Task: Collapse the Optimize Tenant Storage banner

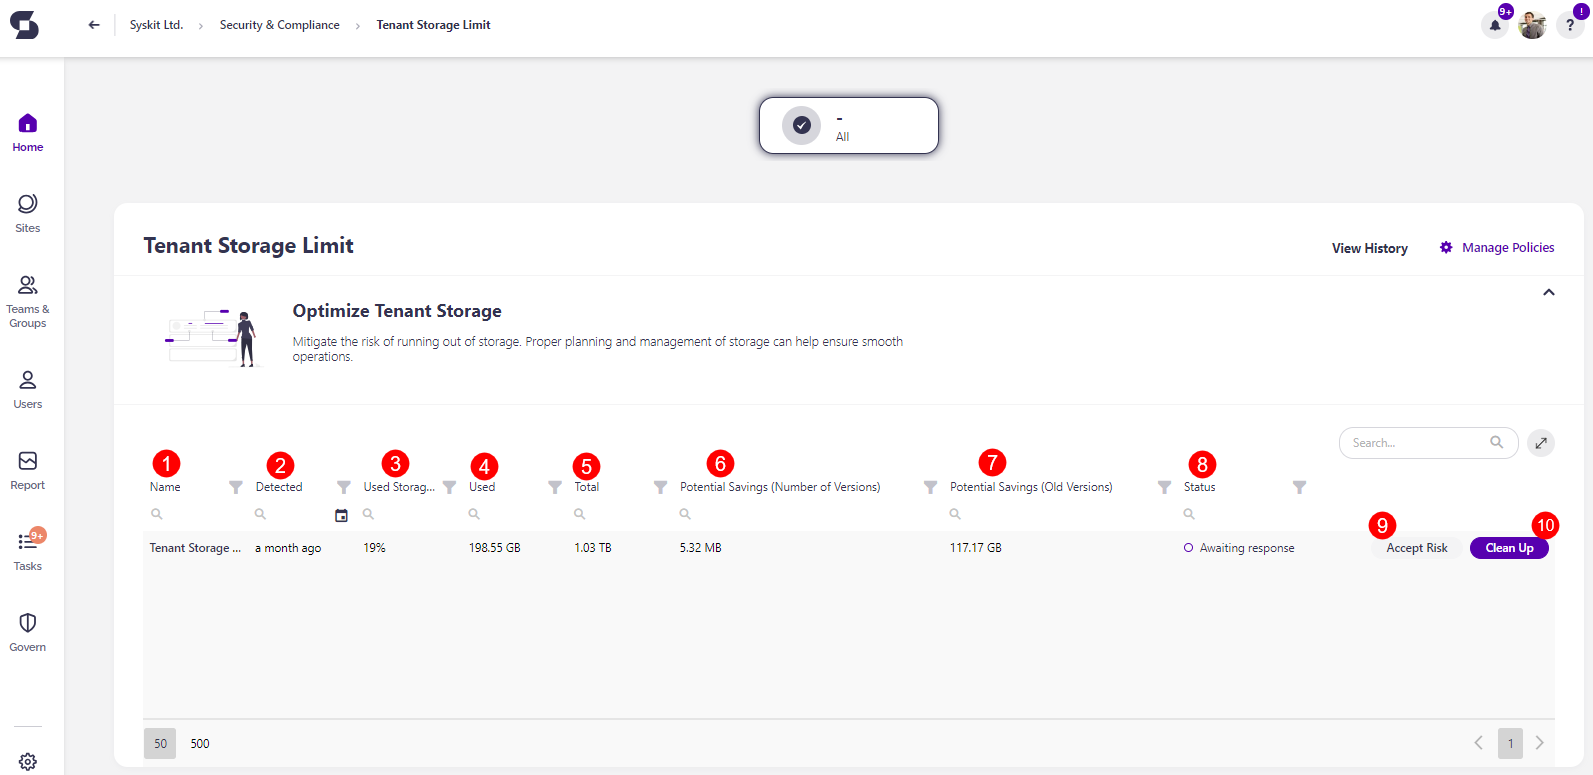Action: point(1548,292)
